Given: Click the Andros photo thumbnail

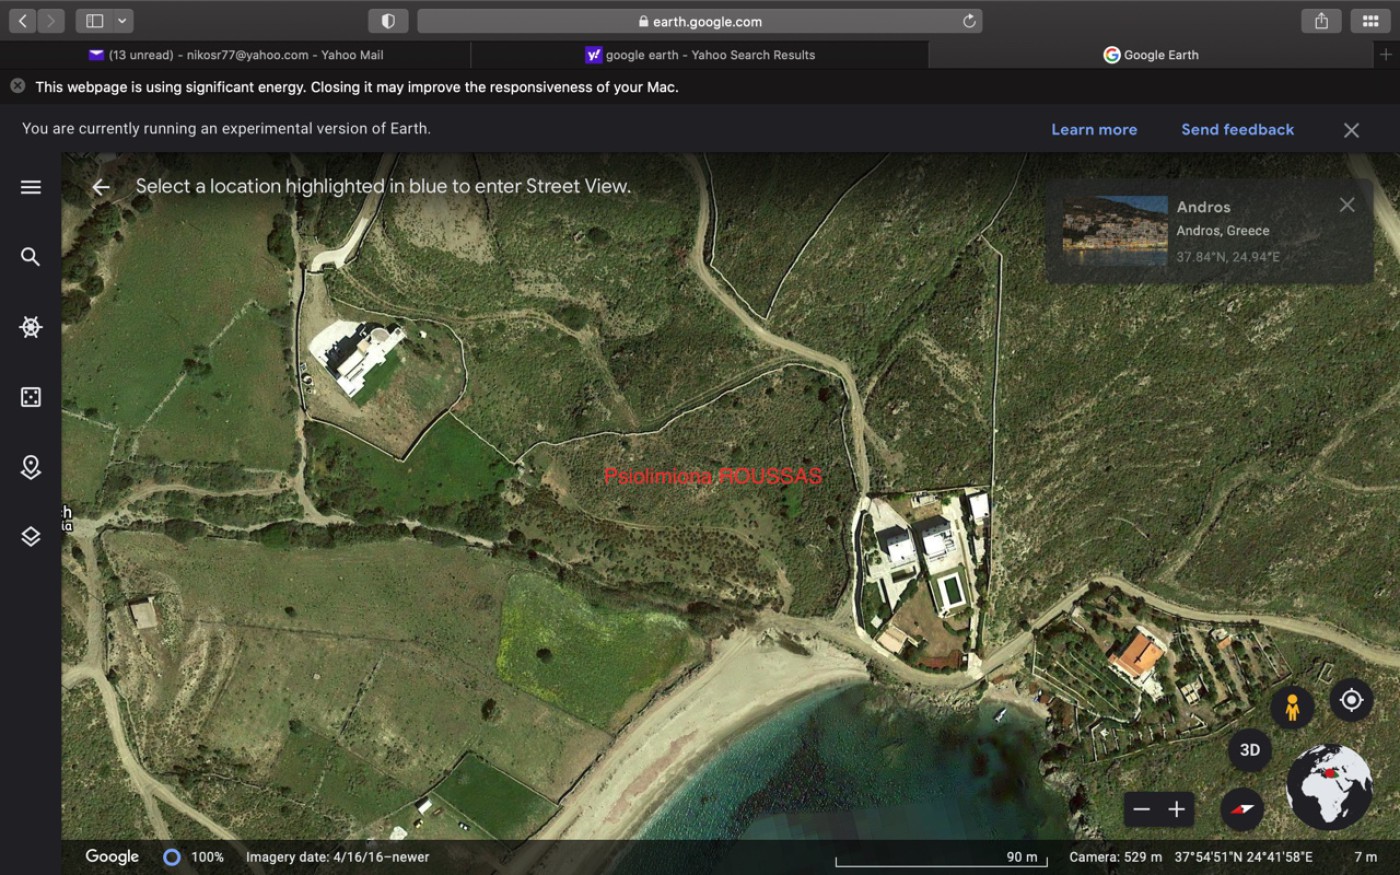Looking at the screenshot, I should click(x=1115, y=231).
